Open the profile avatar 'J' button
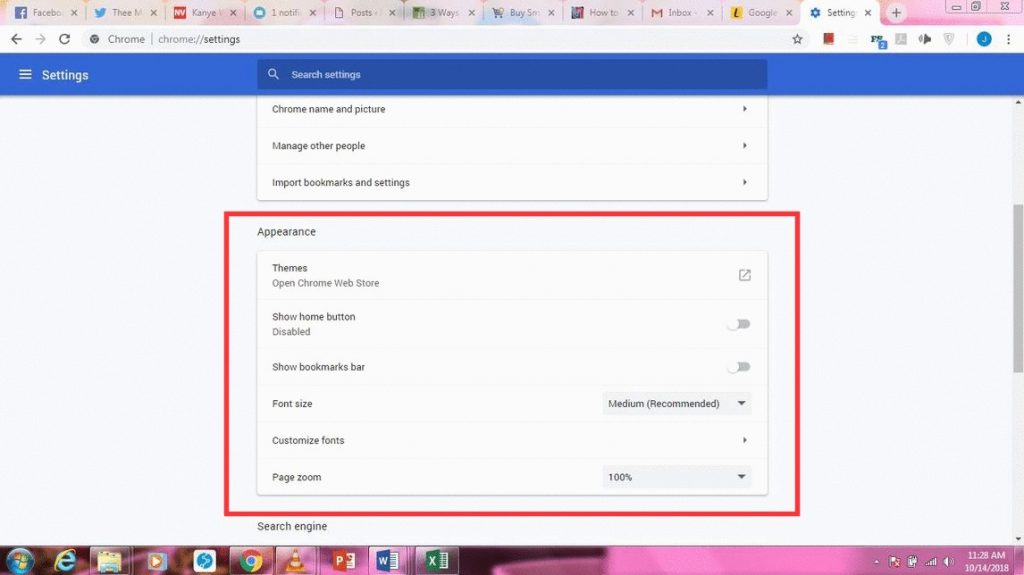 pyautogui.click(x=984, y=39)
